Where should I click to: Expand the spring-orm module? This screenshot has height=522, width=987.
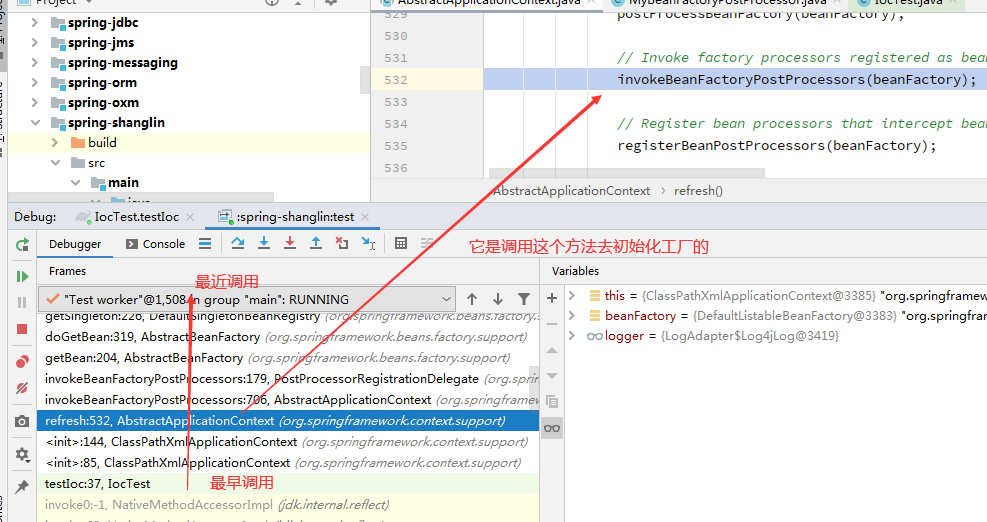35,82
